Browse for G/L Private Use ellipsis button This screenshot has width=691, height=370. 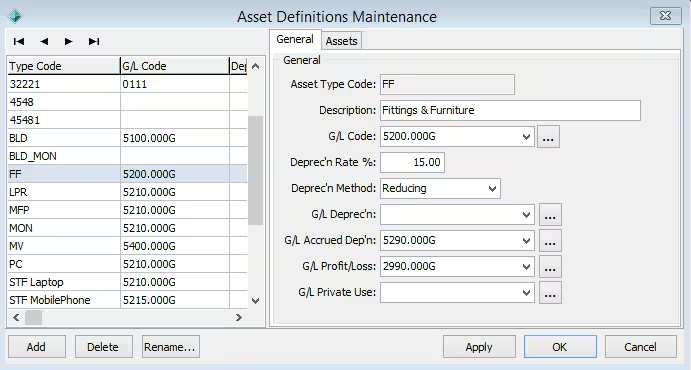point(550,292)
